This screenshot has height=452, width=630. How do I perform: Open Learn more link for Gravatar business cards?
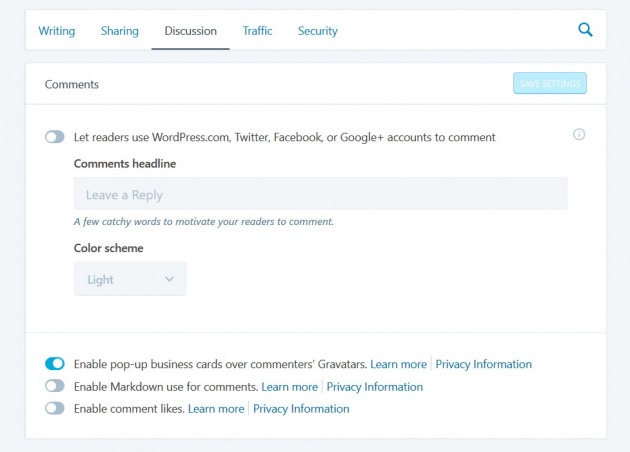(x=398, y=364)
